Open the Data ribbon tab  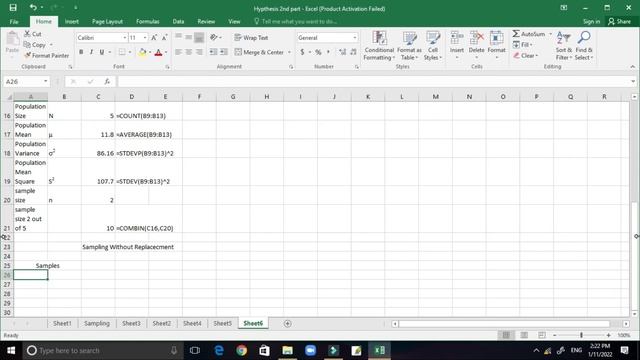point(178,22)
